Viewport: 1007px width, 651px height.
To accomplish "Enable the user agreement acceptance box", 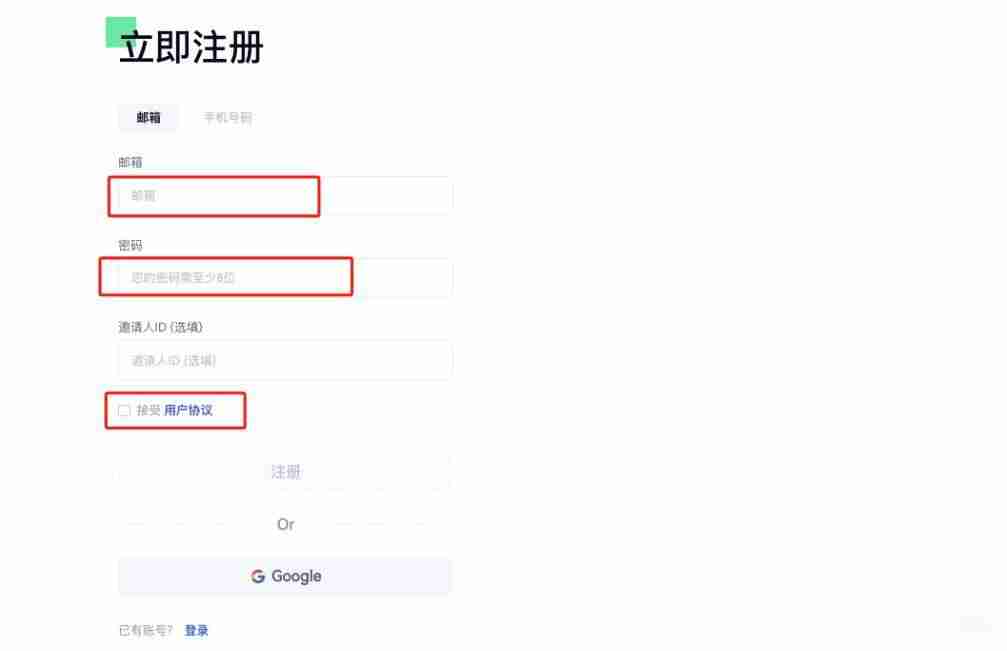I will click(123, 410).
